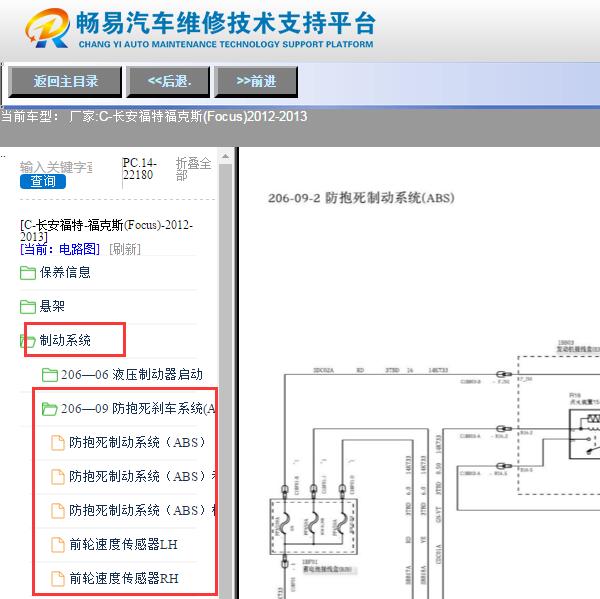
Task: Click the document icon of 前轮速度传感器RH
Action: coord(58,579)
